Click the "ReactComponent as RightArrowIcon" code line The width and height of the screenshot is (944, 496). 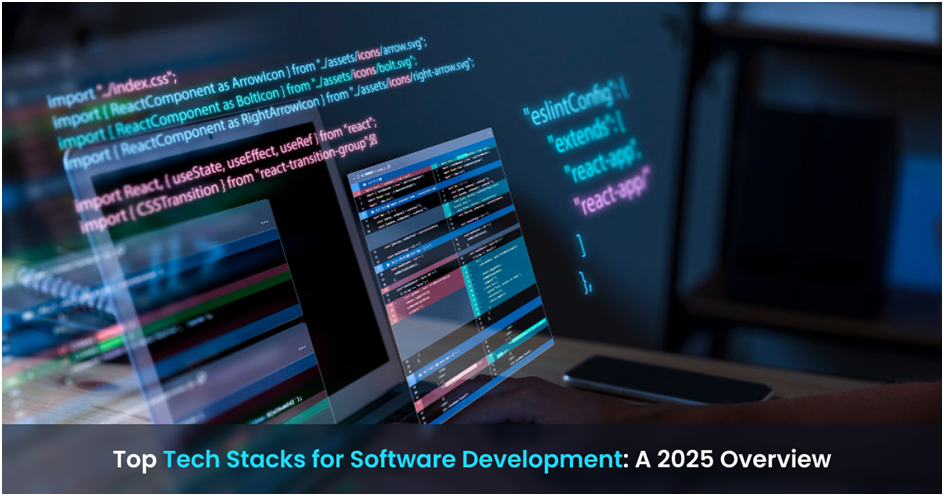coord(270,113)
